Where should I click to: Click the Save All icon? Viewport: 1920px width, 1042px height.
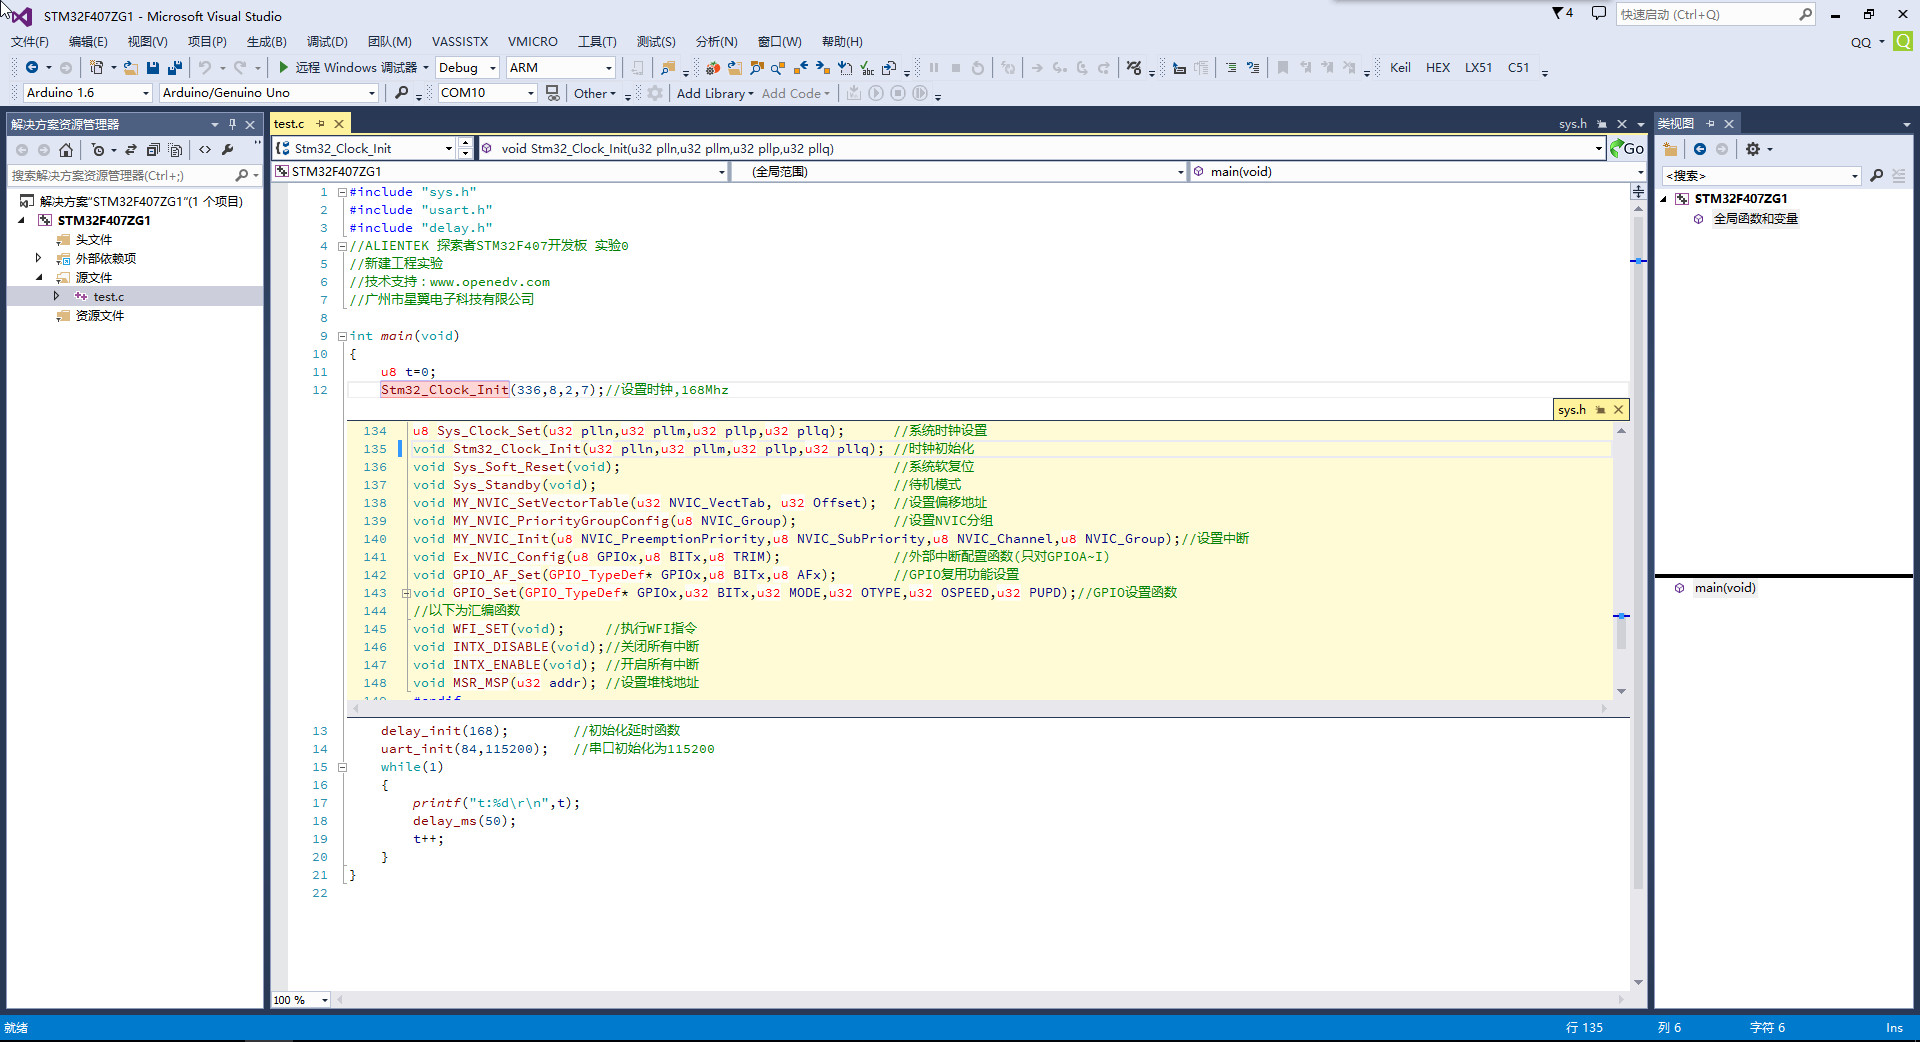point(174,68)
